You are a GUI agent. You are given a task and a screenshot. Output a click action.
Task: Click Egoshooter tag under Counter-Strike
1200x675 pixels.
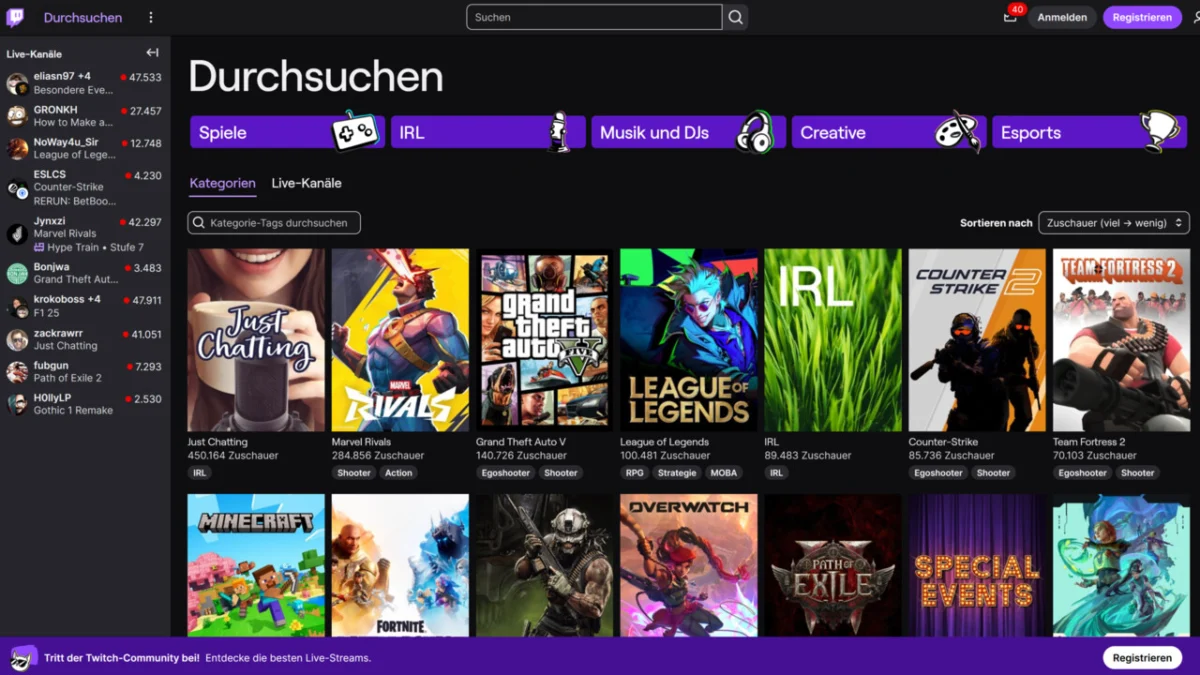(938, 473)
